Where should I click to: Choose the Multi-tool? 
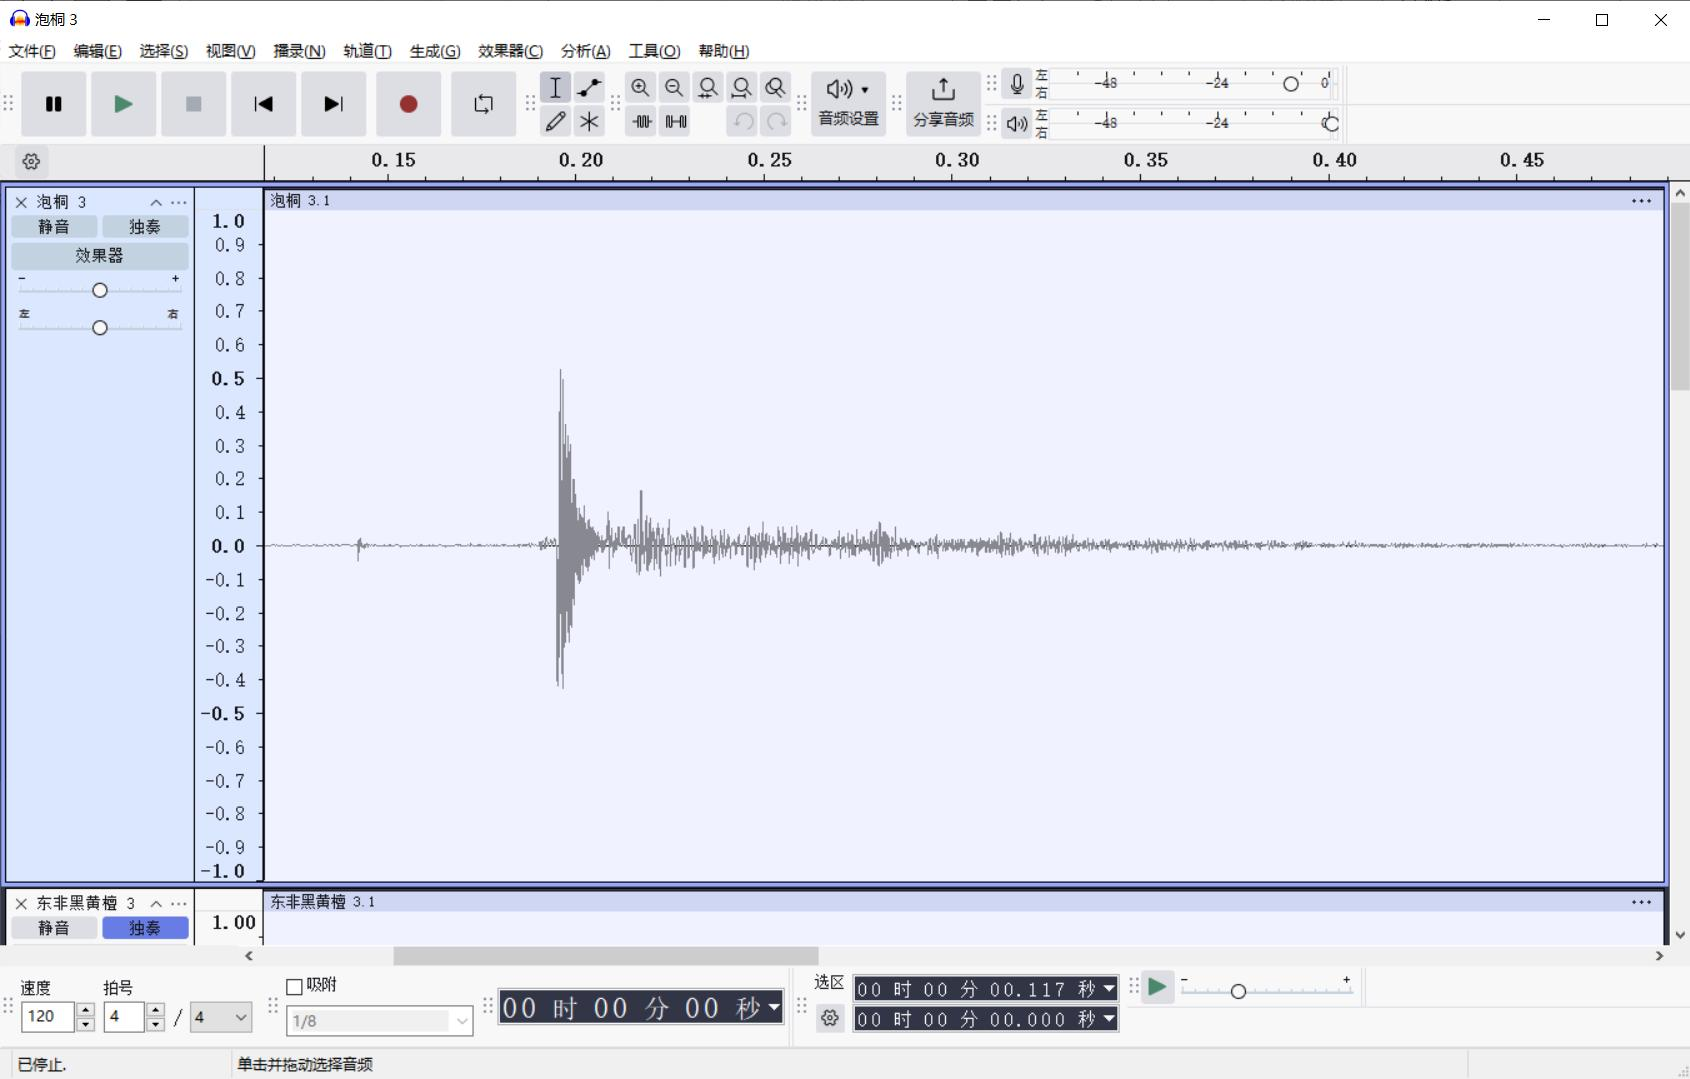point(589,121)
